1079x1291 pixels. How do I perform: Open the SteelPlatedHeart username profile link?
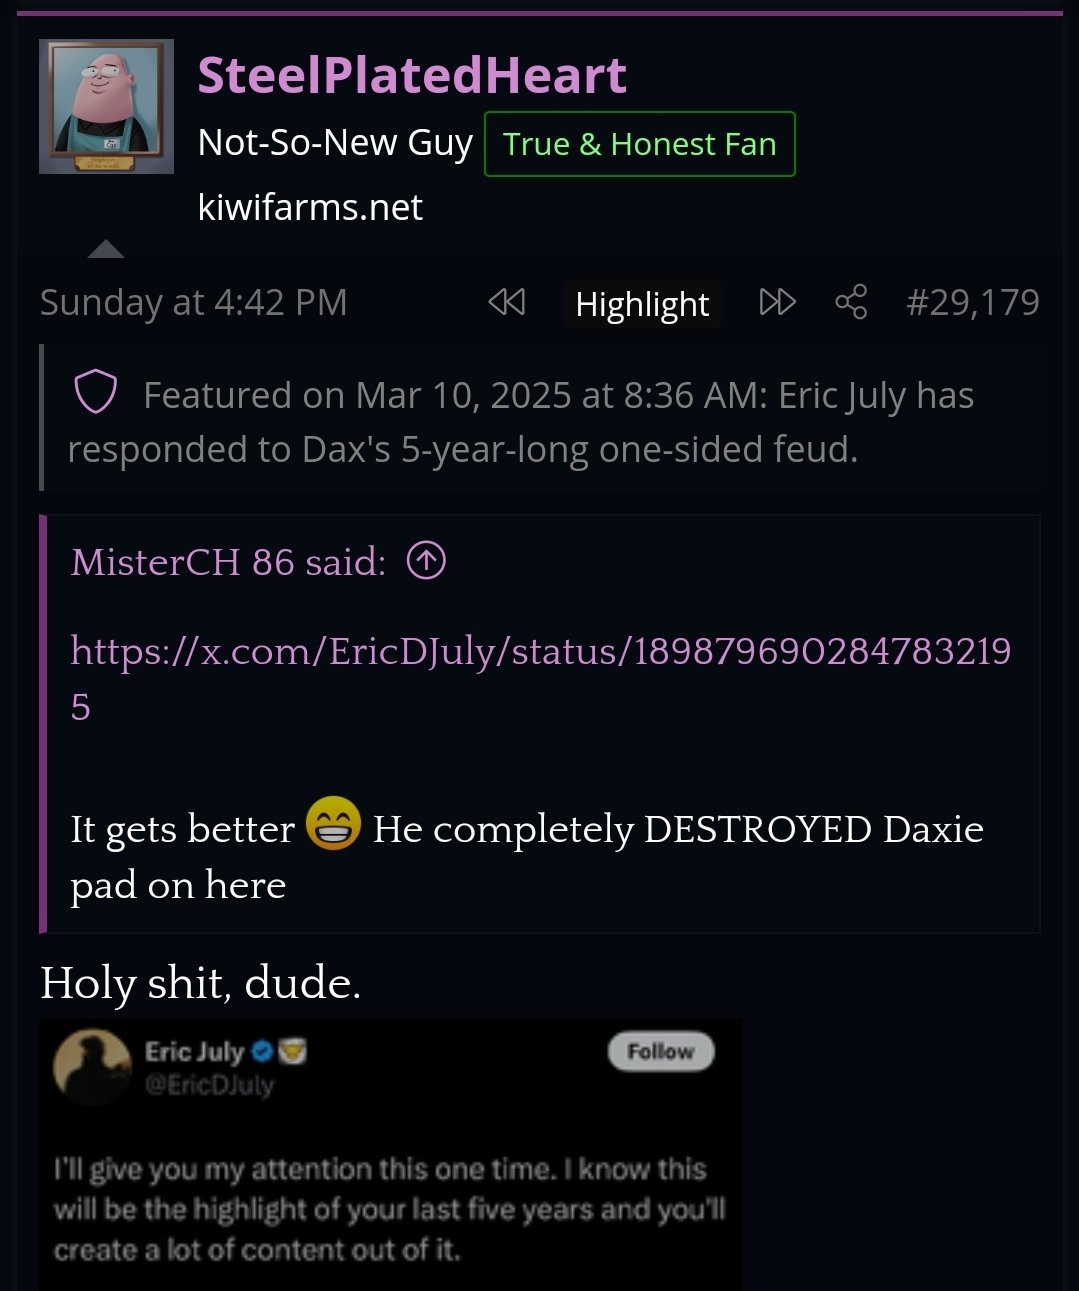(x=412, y=75)
